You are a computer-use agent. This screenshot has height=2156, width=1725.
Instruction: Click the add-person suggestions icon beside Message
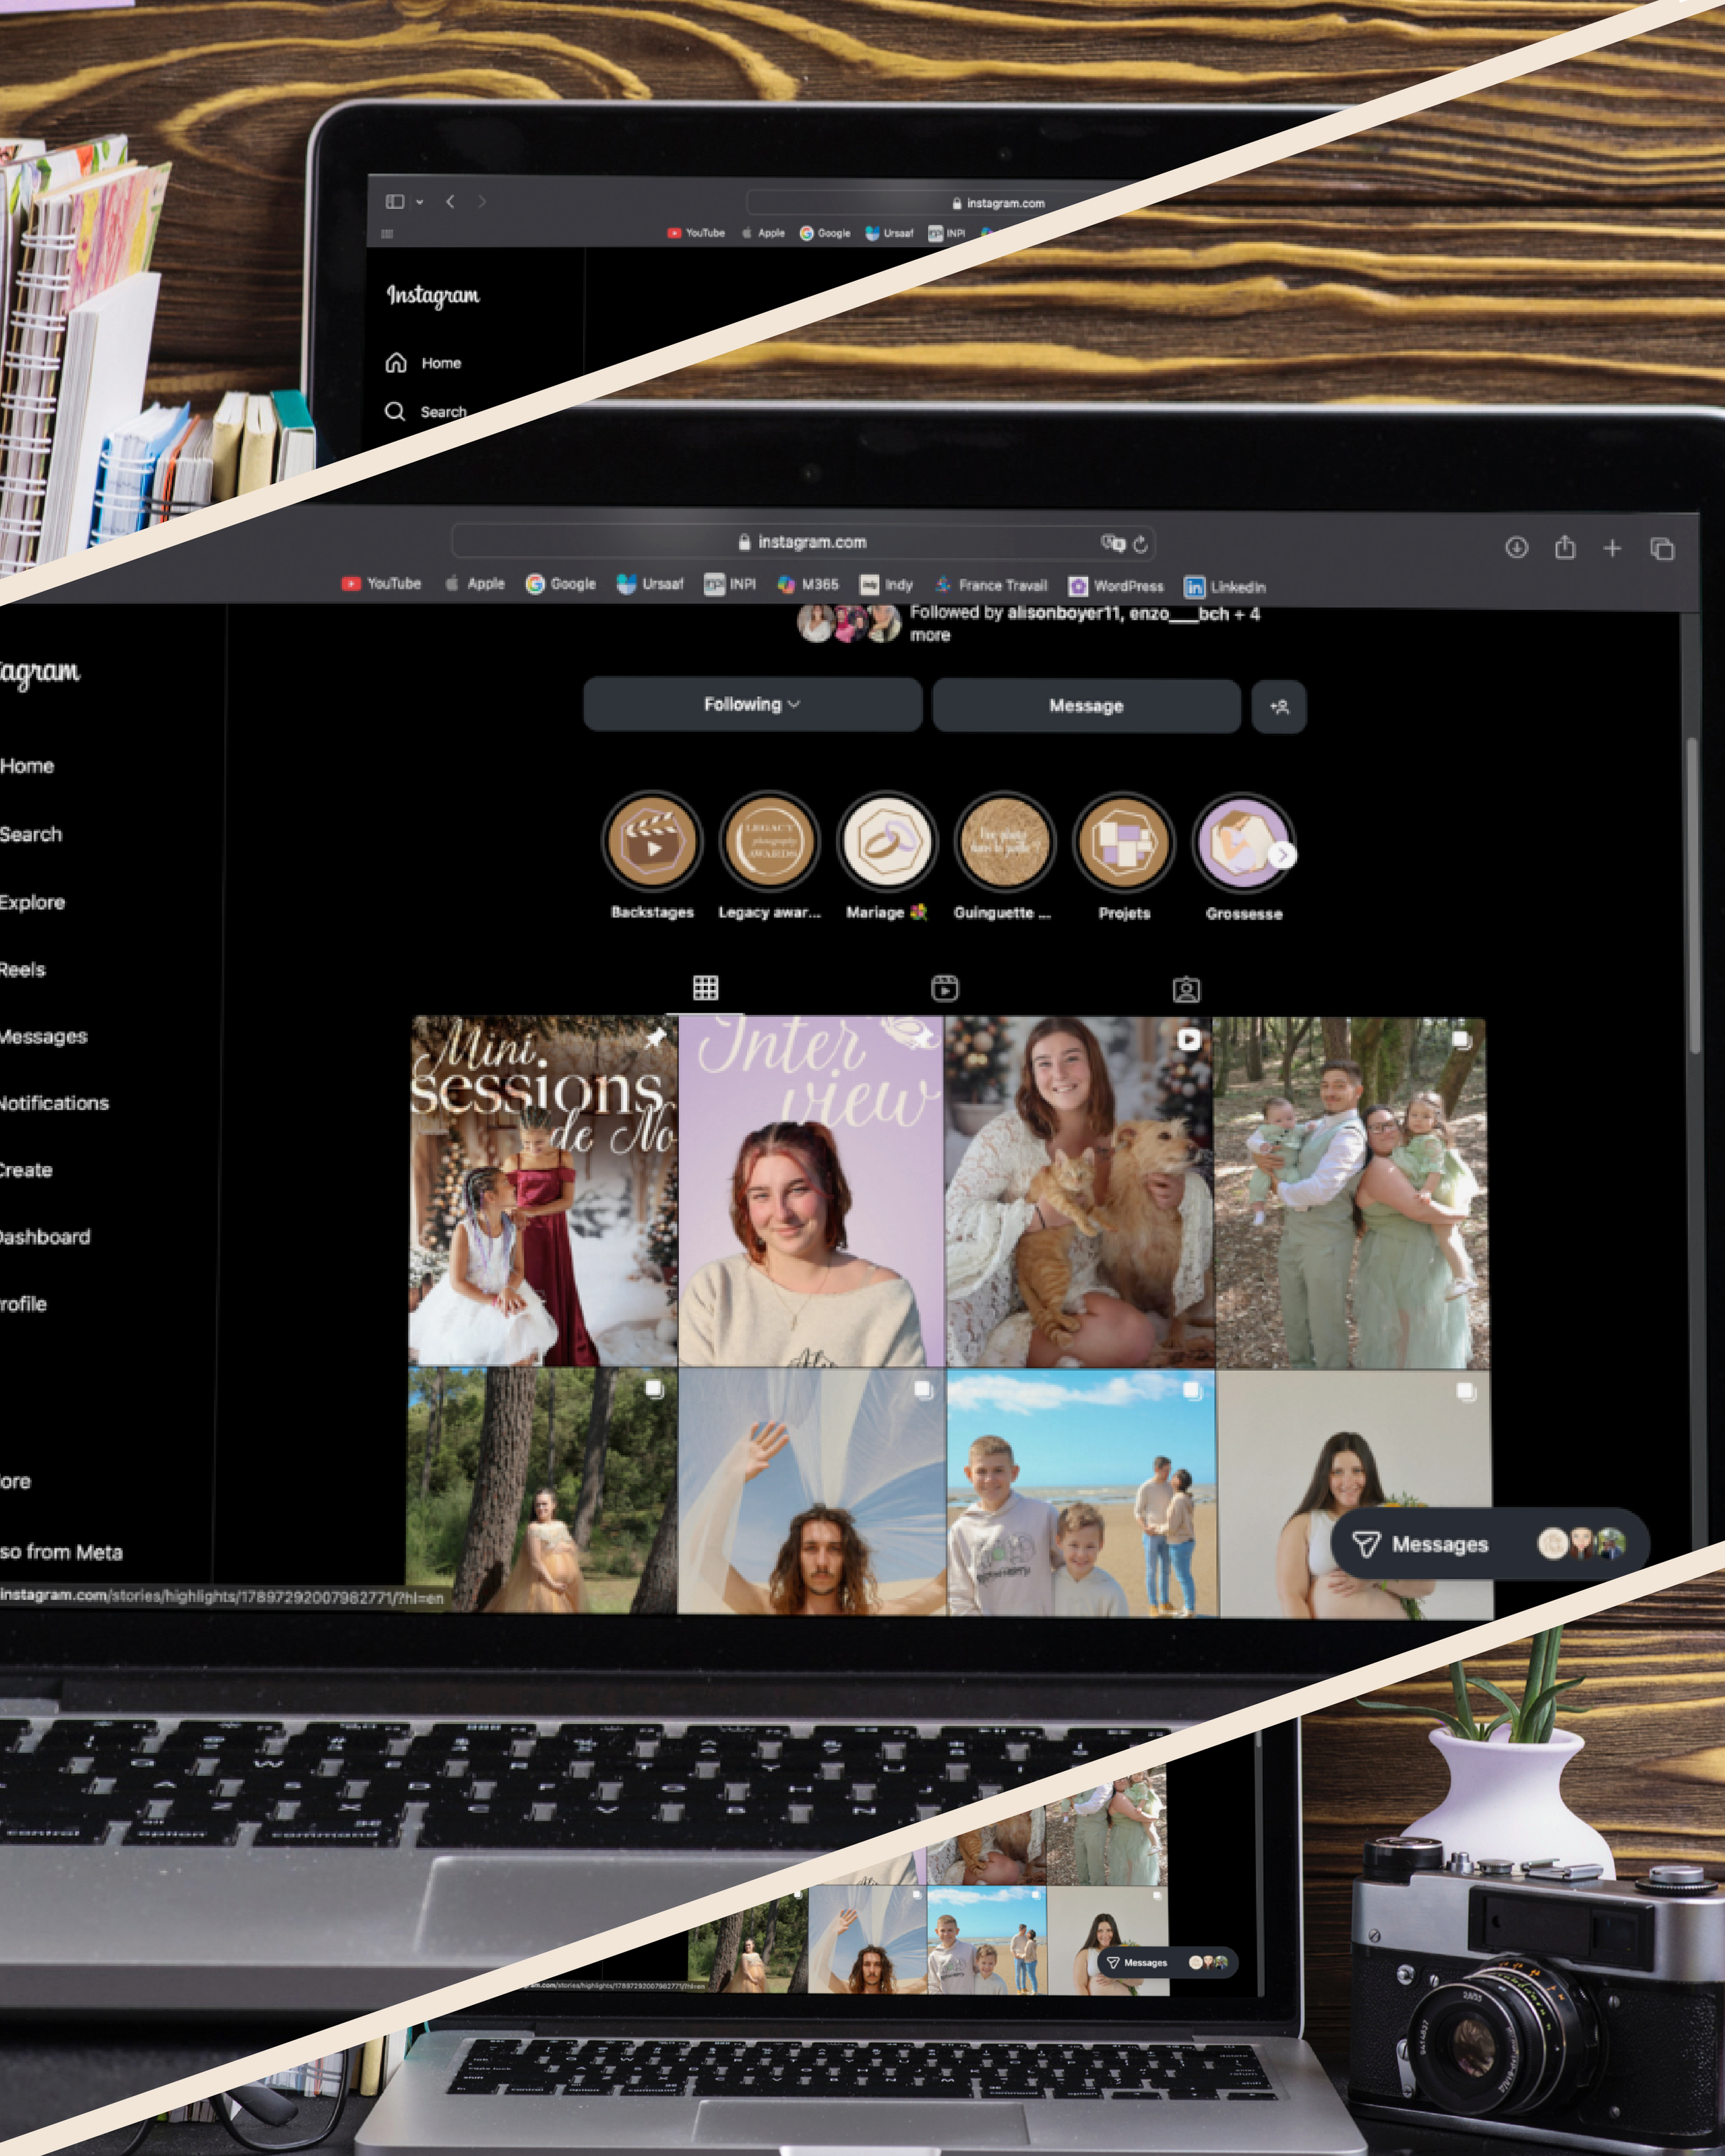1279,707
